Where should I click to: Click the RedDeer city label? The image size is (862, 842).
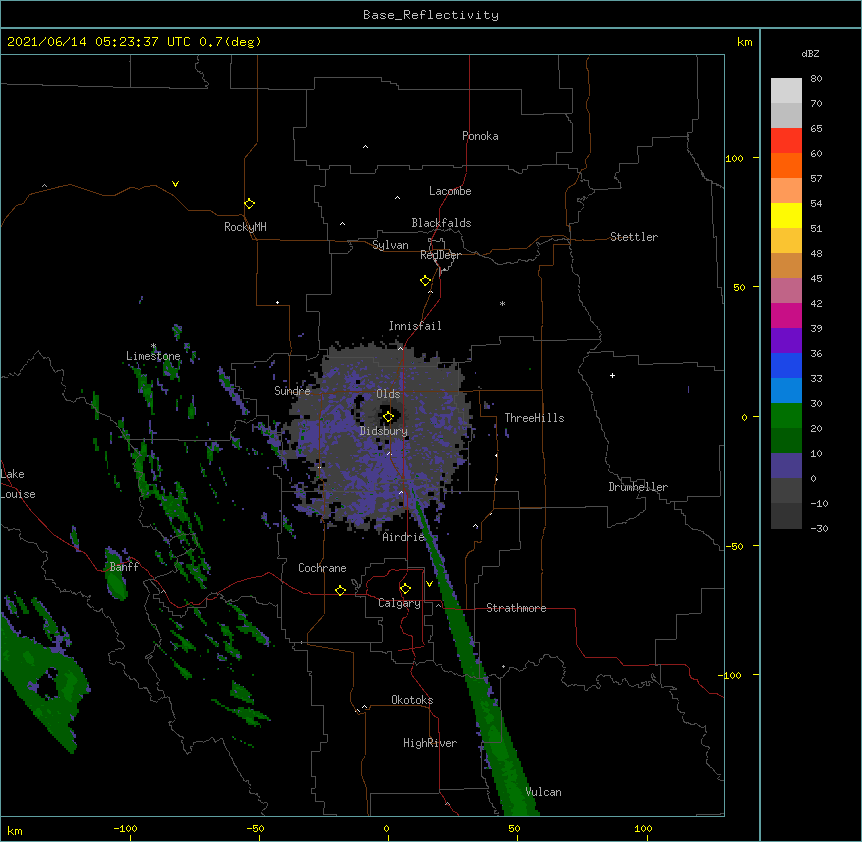click(x=440, y=255)
